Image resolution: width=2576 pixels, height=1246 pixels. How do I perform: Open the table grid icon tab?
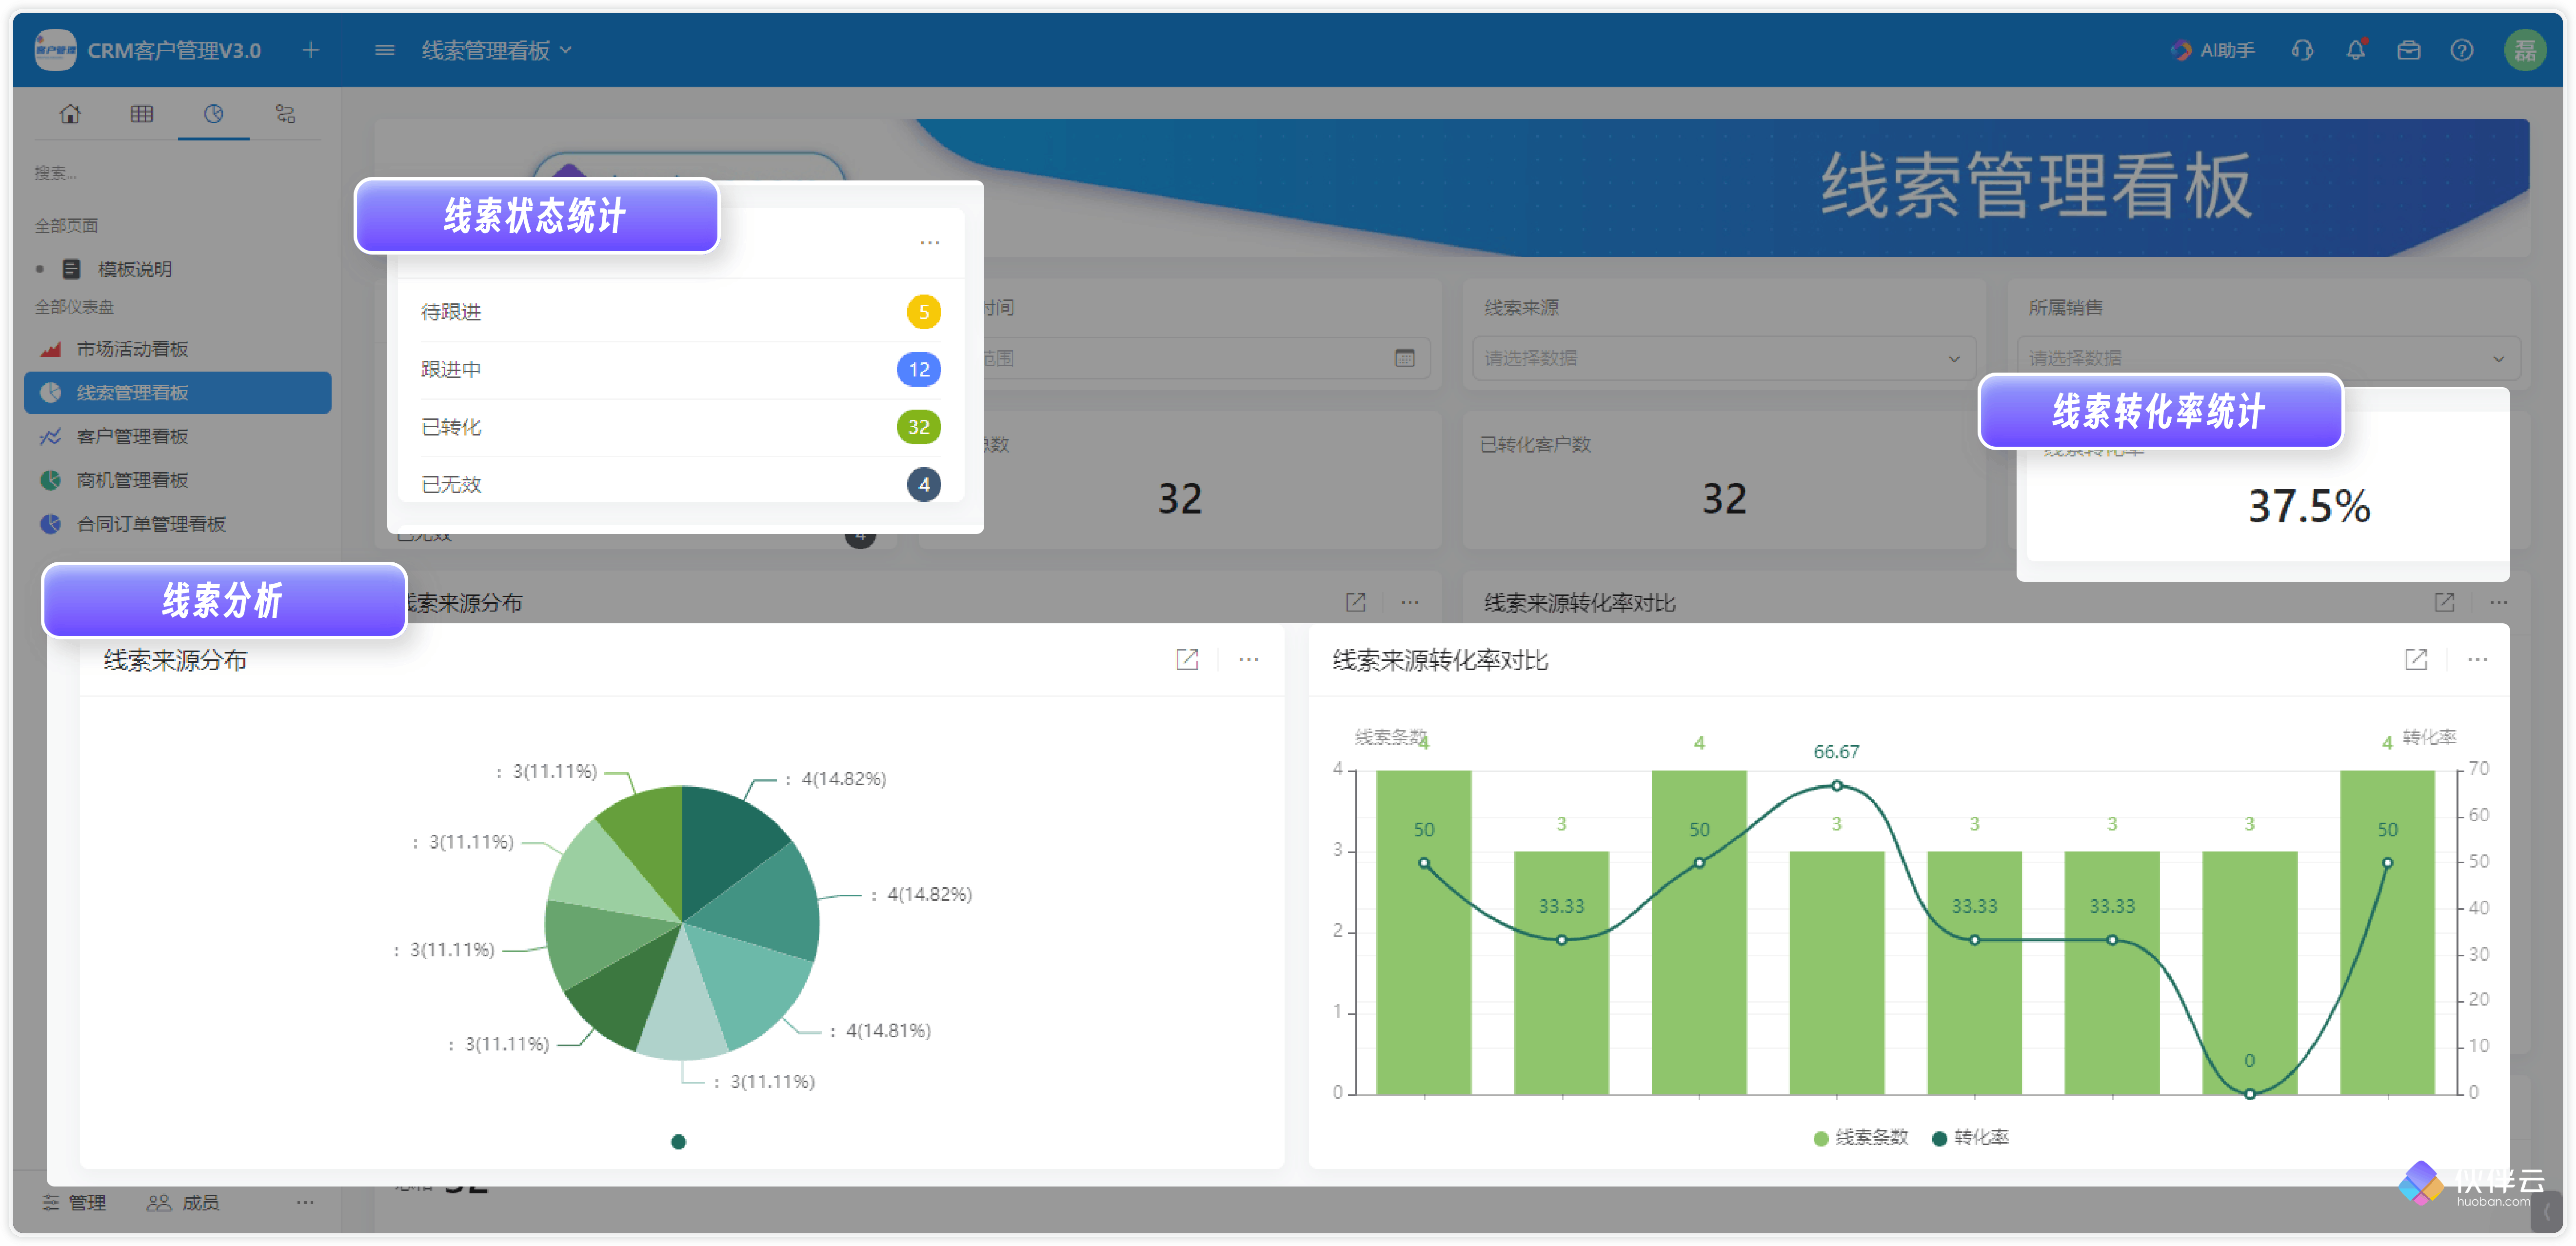point(142,114)
